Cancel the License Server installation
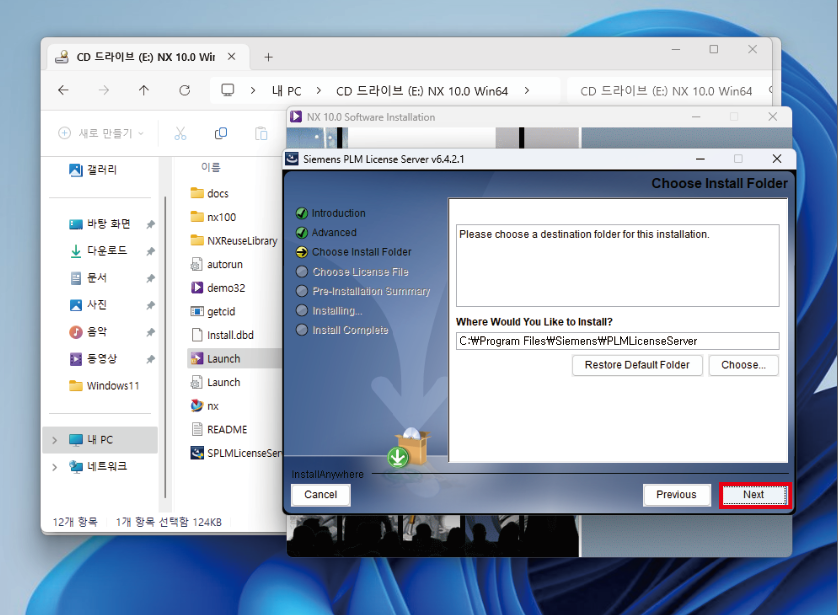 [x=321, y=495]
